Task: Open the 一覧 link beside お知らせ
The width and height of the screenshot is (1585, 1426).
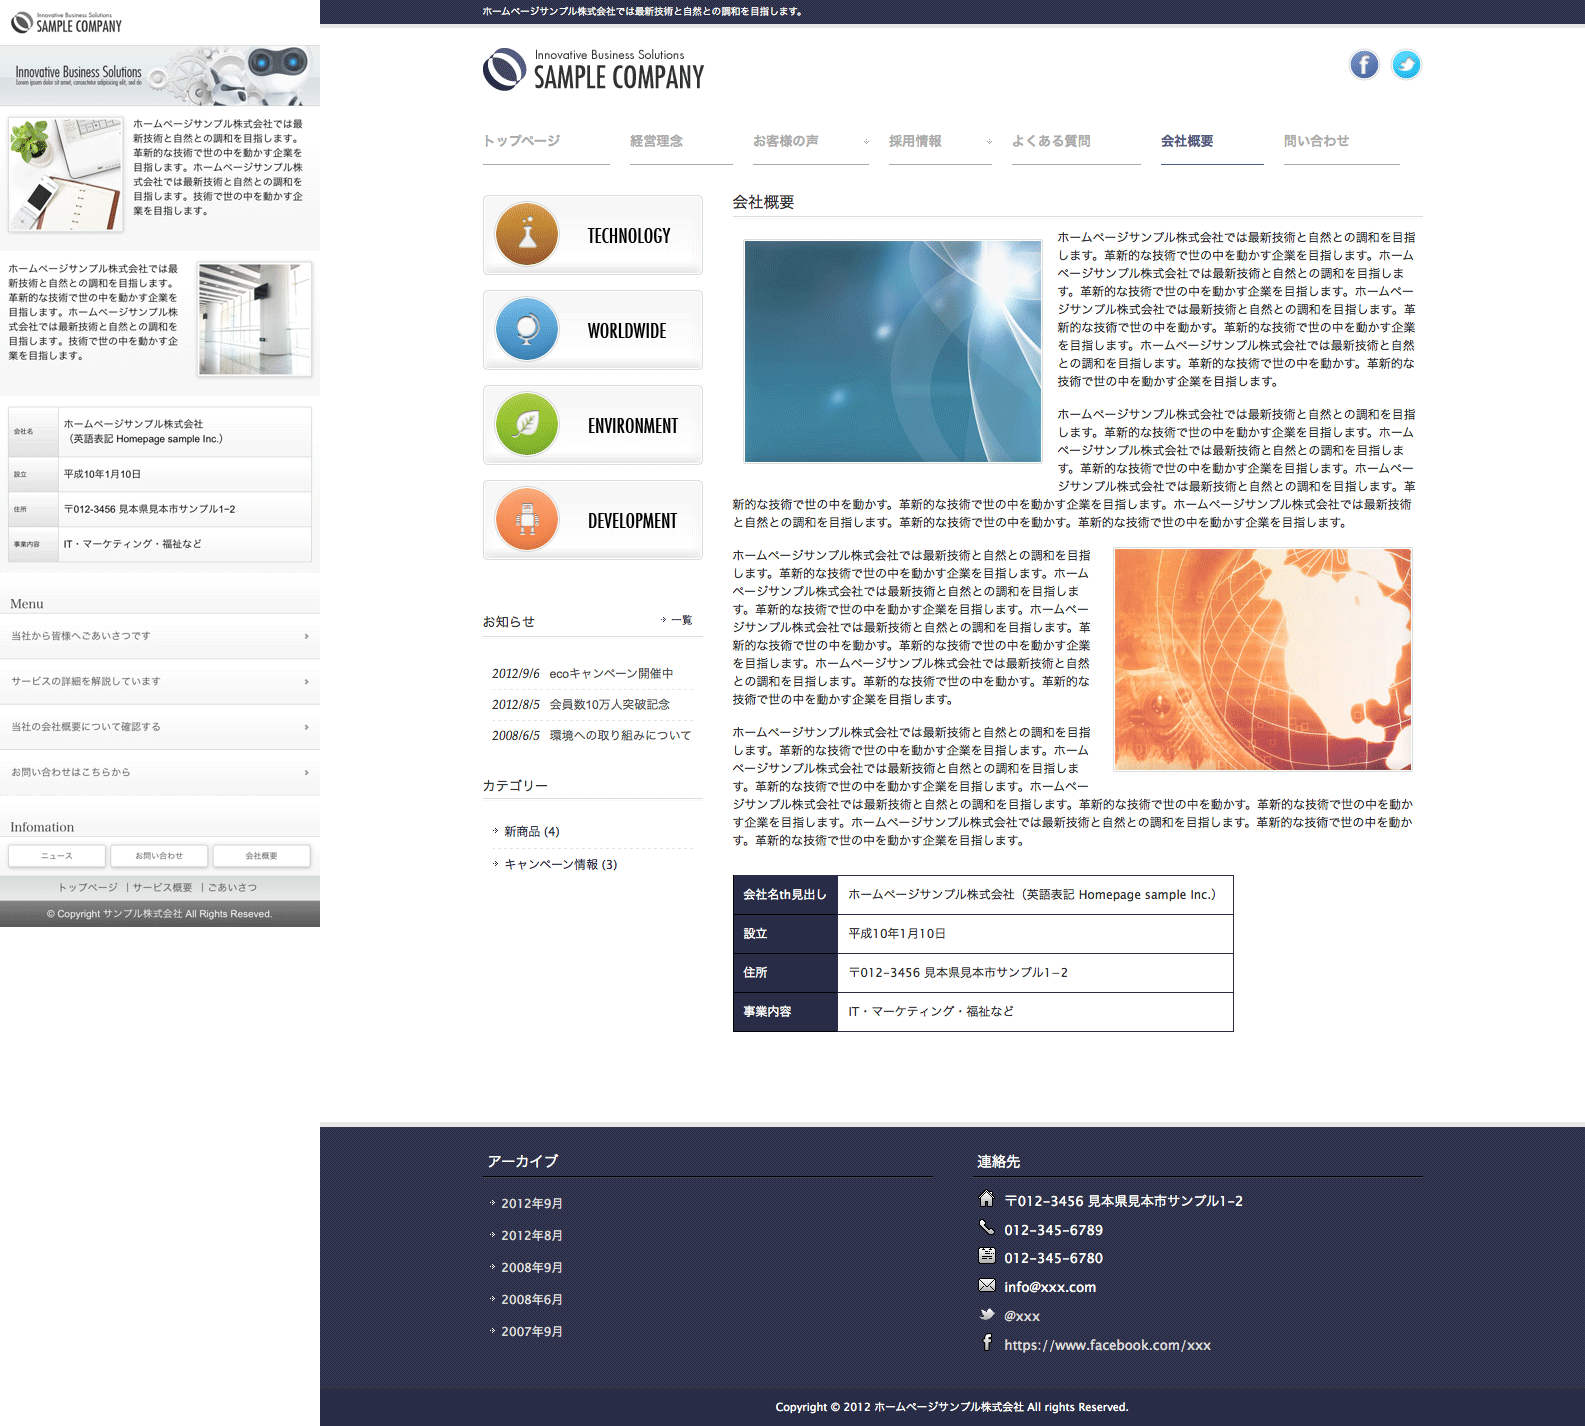Action: click(x=680, y=620)
